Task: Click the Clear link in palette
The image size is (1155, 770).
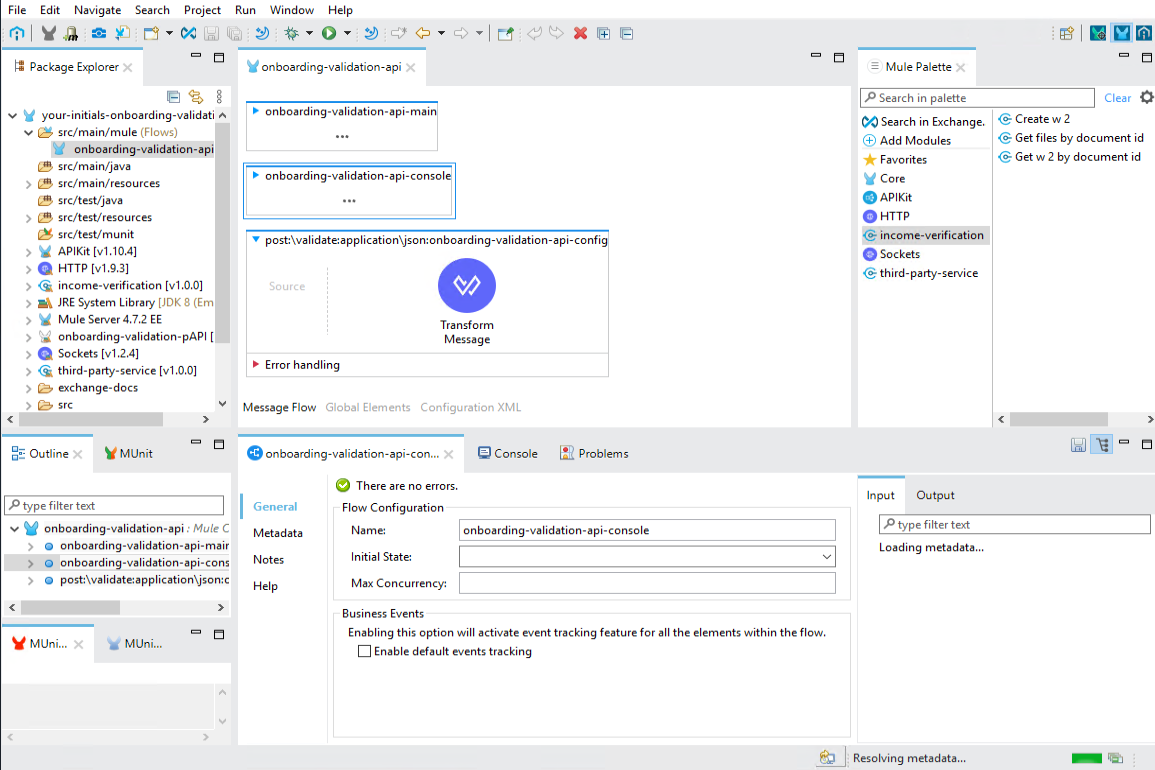Action: [x=1117, y=98]
